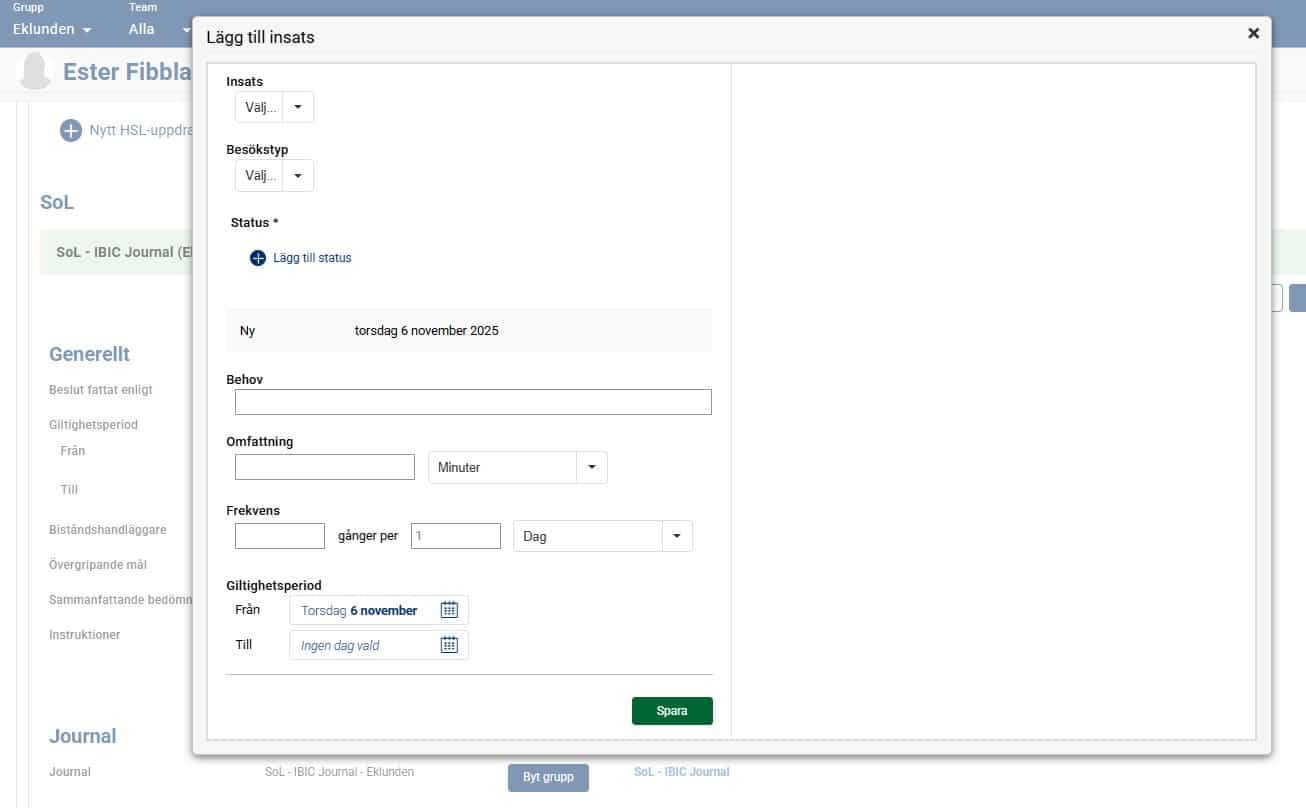Click the gånger per interval field

click(x=455, y=536)
